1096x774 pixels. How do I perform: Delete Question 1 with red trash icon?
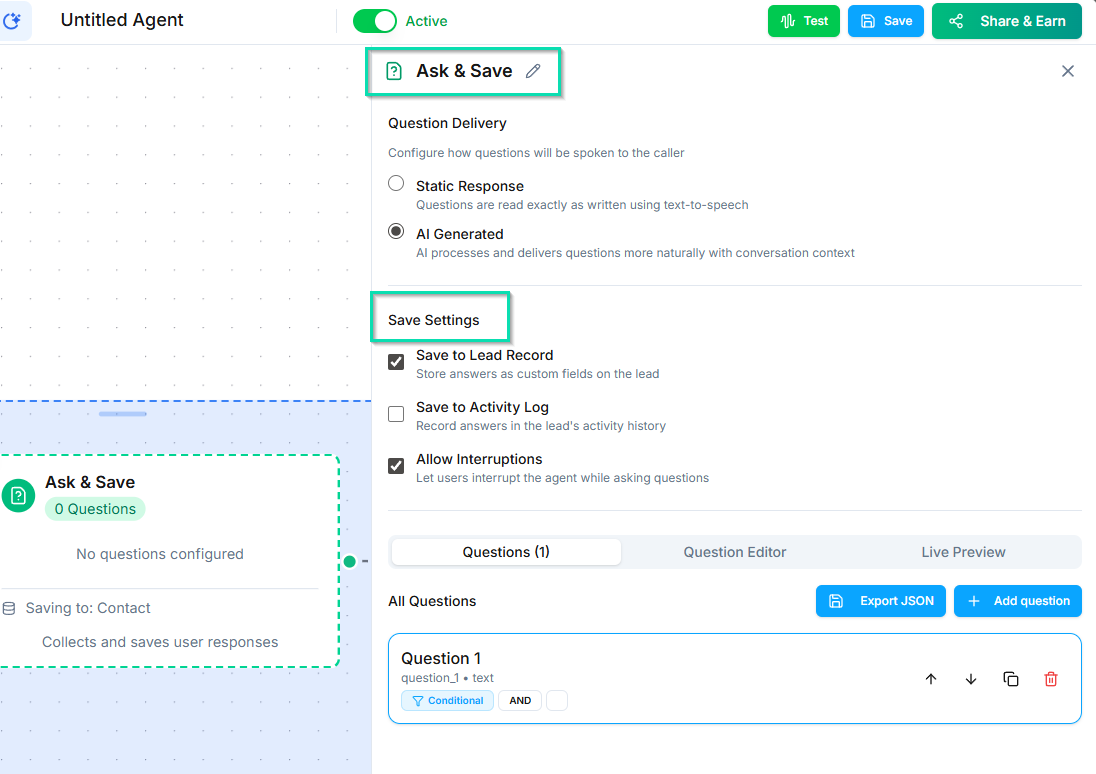1051,679
